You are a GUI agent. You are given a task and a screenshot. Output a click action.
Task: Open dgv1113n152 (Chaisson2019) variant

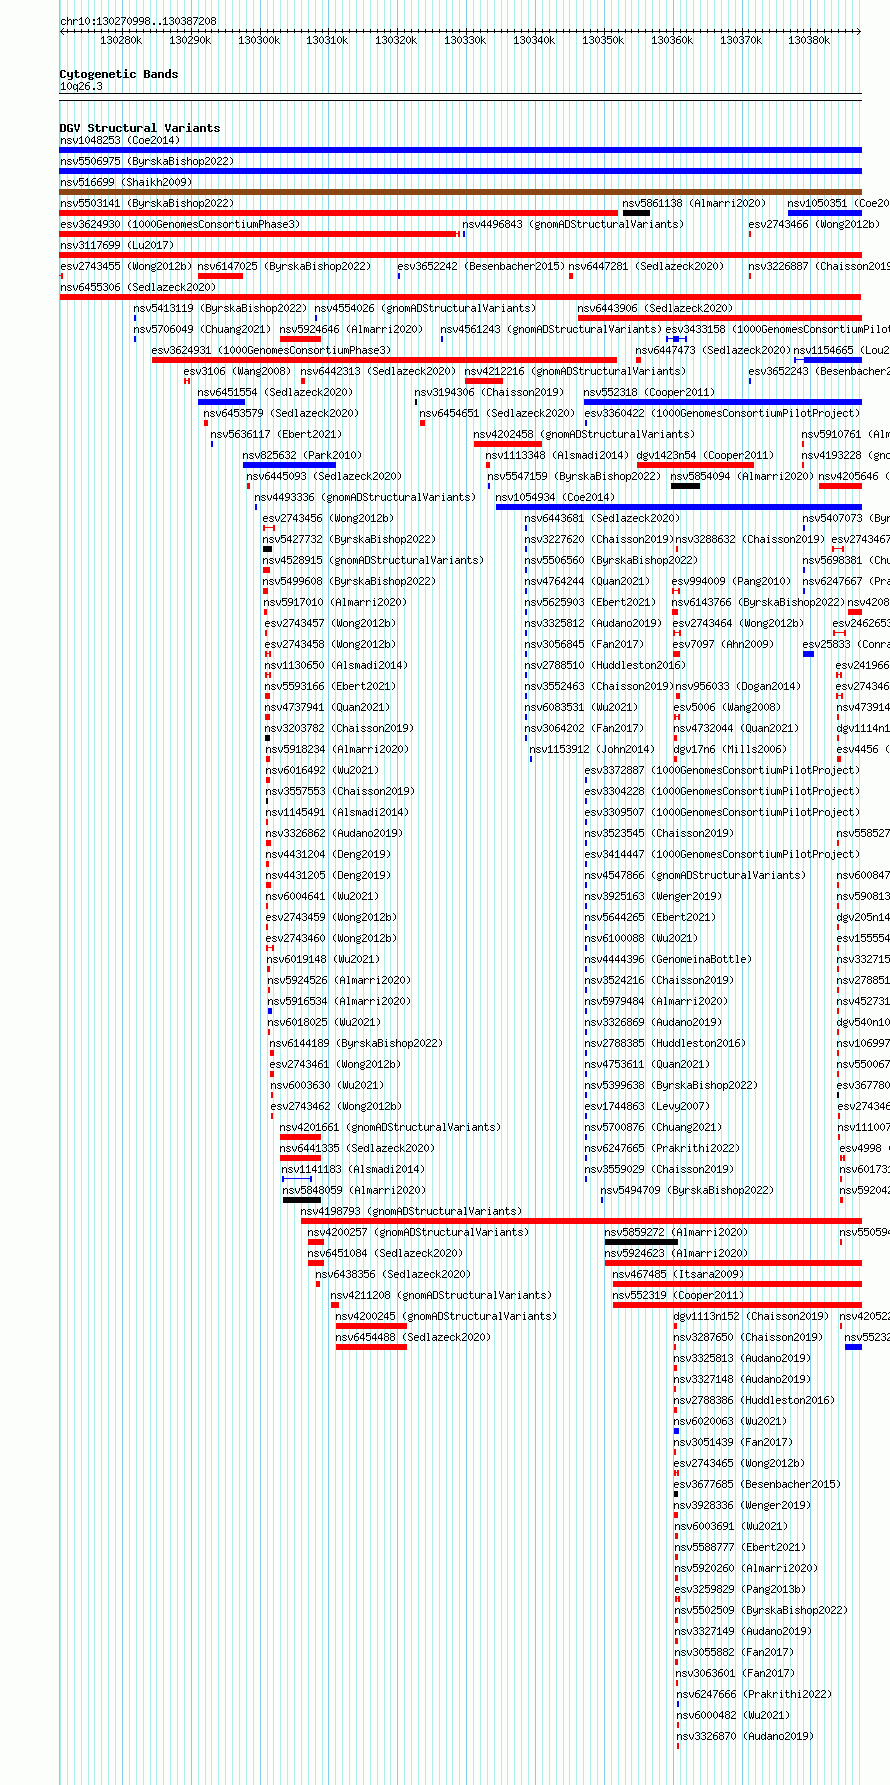point(751,1316)
